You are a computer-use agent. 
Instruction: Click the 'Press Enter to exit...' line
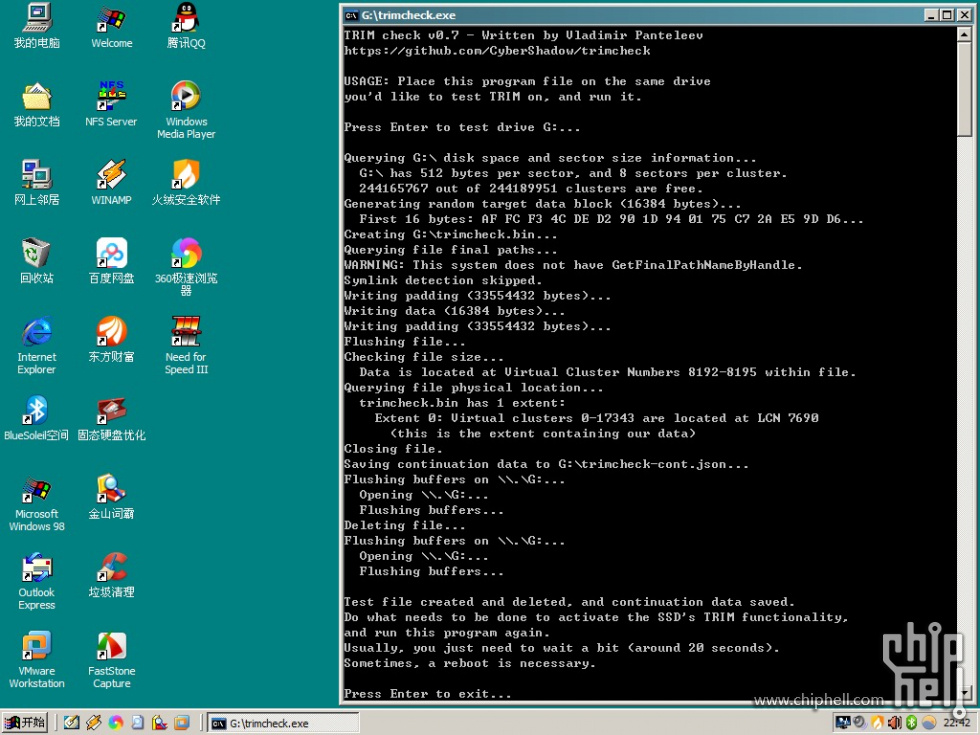(x=428, y=694)
